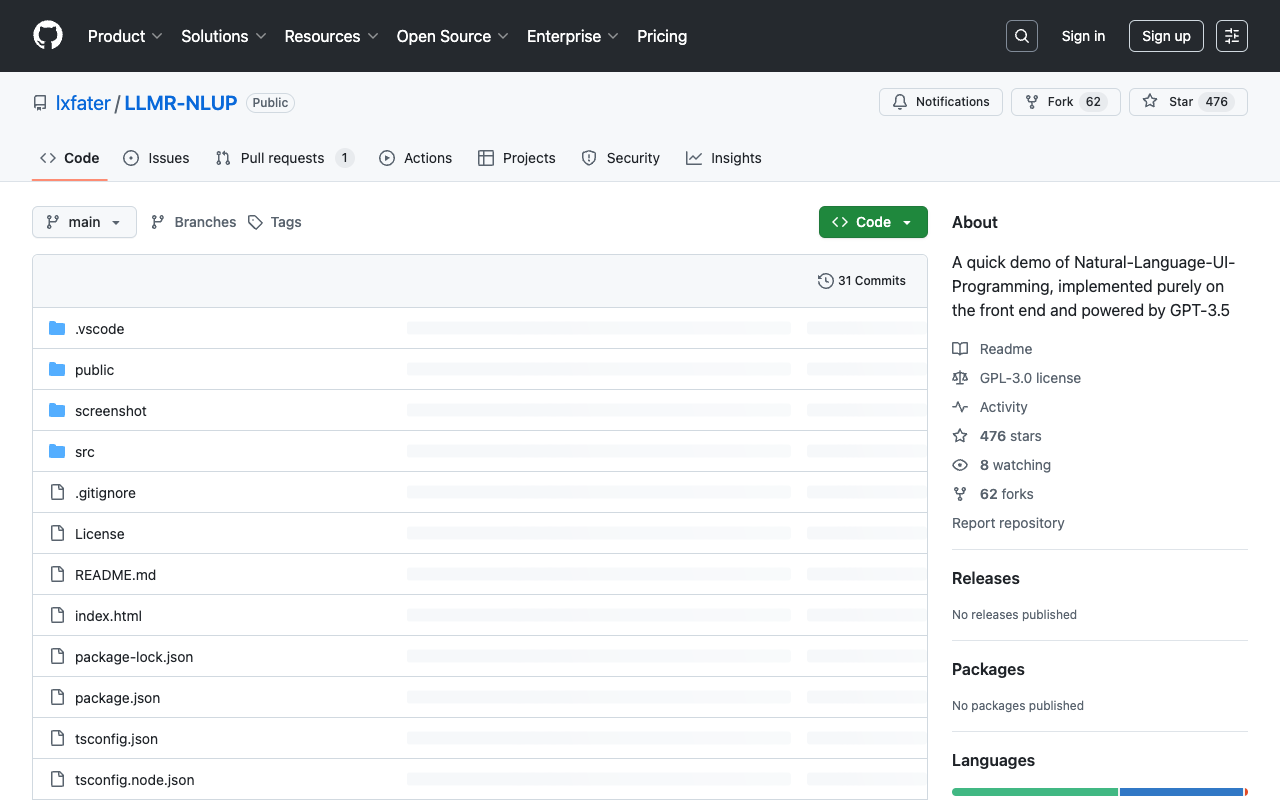The width and height of the screenshot is (1280, 800).
Task: Click the eye icon beside 8 watching
Action: coord(960,465)
